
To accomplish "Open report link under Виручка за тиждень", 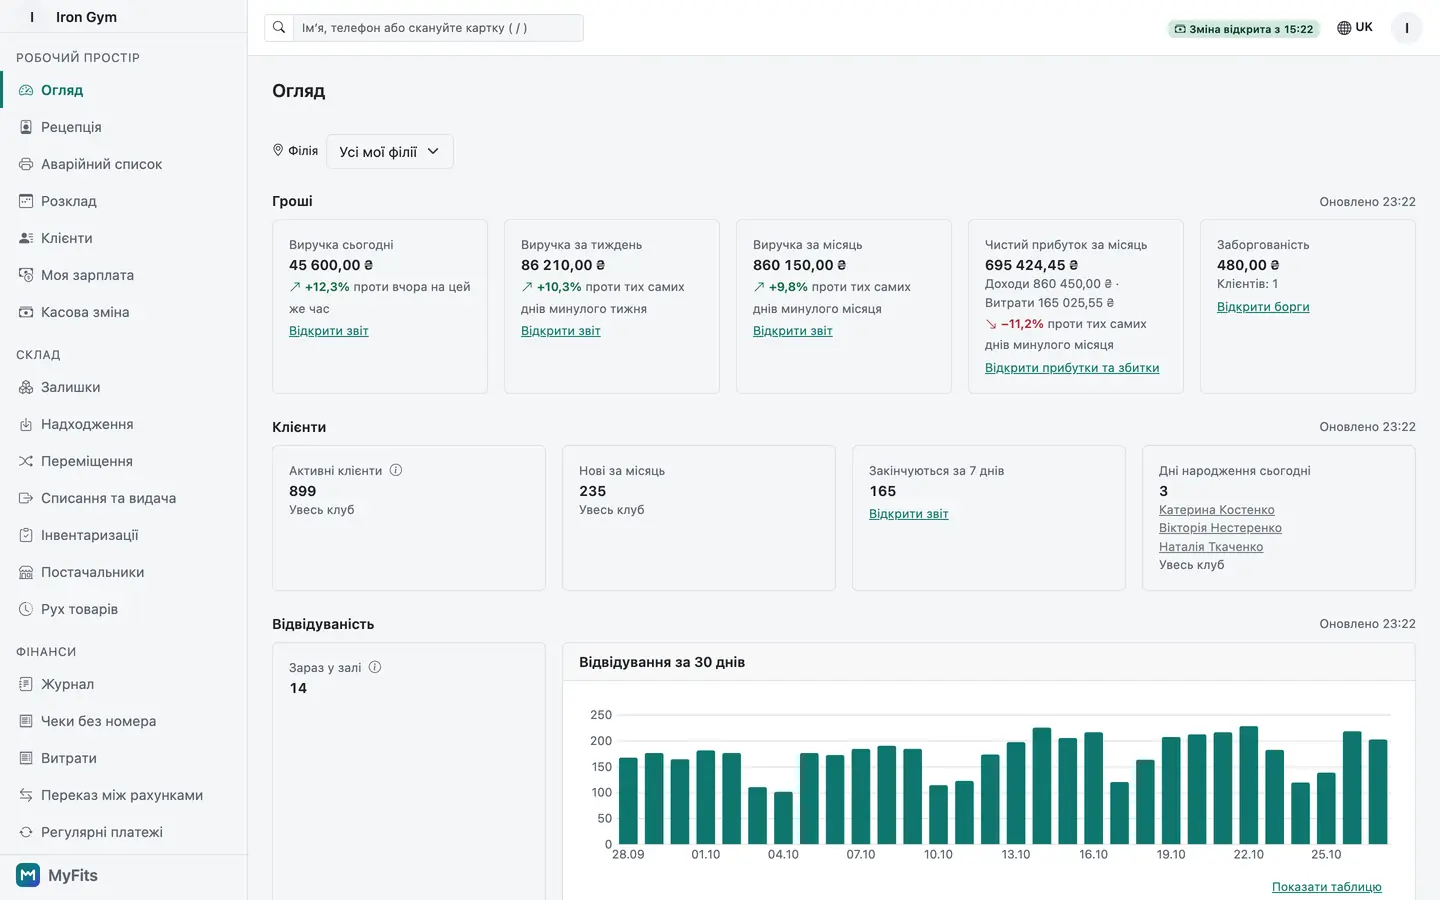I will [x=561, y=331].
